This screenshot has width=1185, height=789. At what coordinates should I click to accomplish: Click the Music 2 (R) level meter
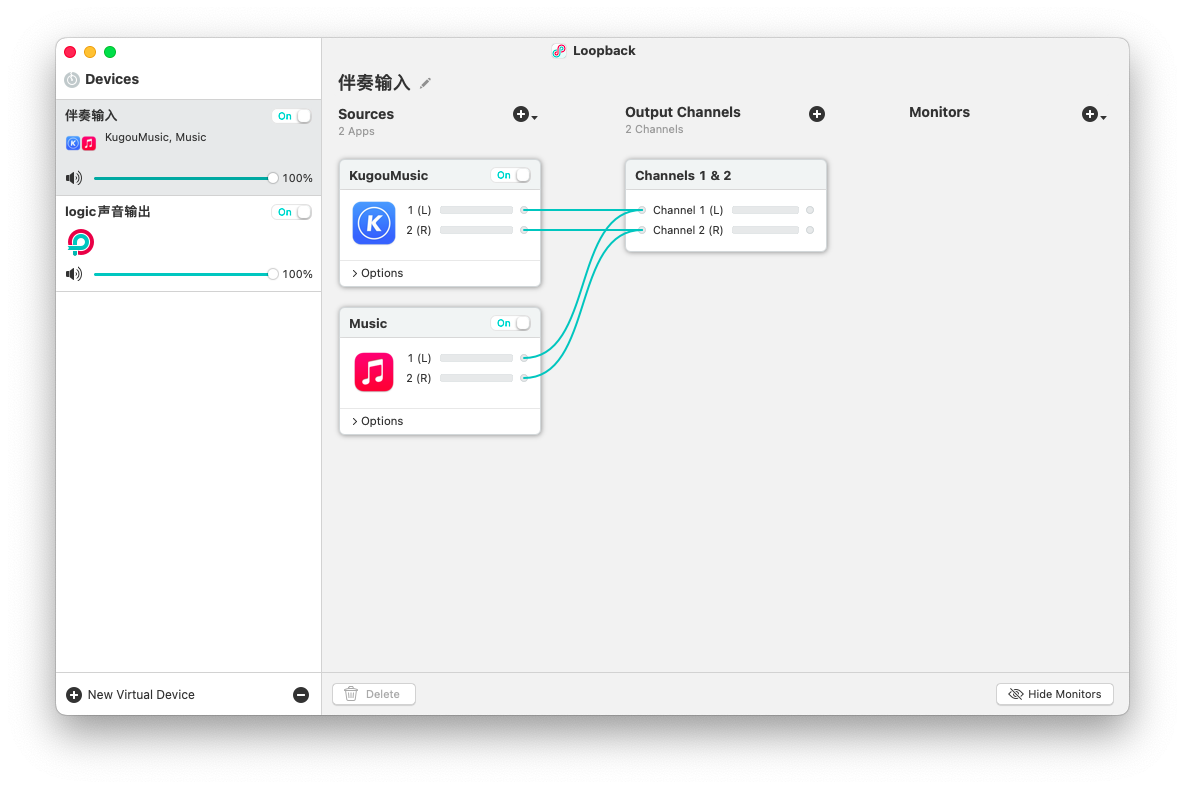(476, 378)
